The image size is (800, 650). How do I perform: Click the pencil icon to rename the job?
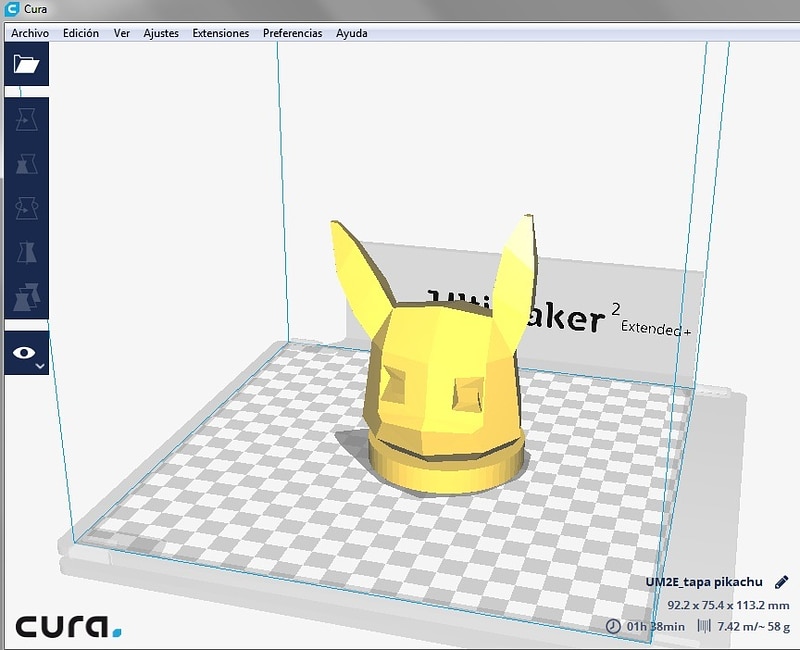coord(781,582)
